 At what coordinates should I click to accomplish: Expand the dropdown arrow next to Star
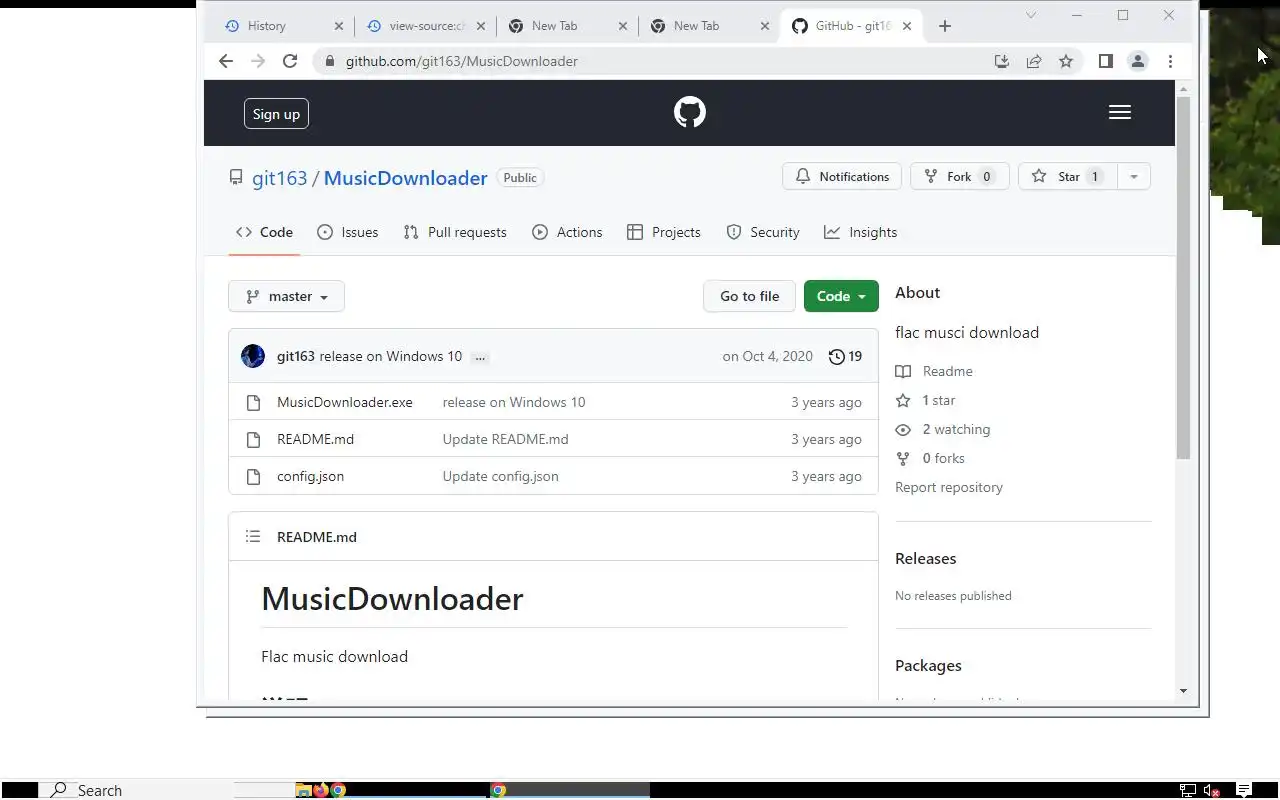coord(1133,177)
